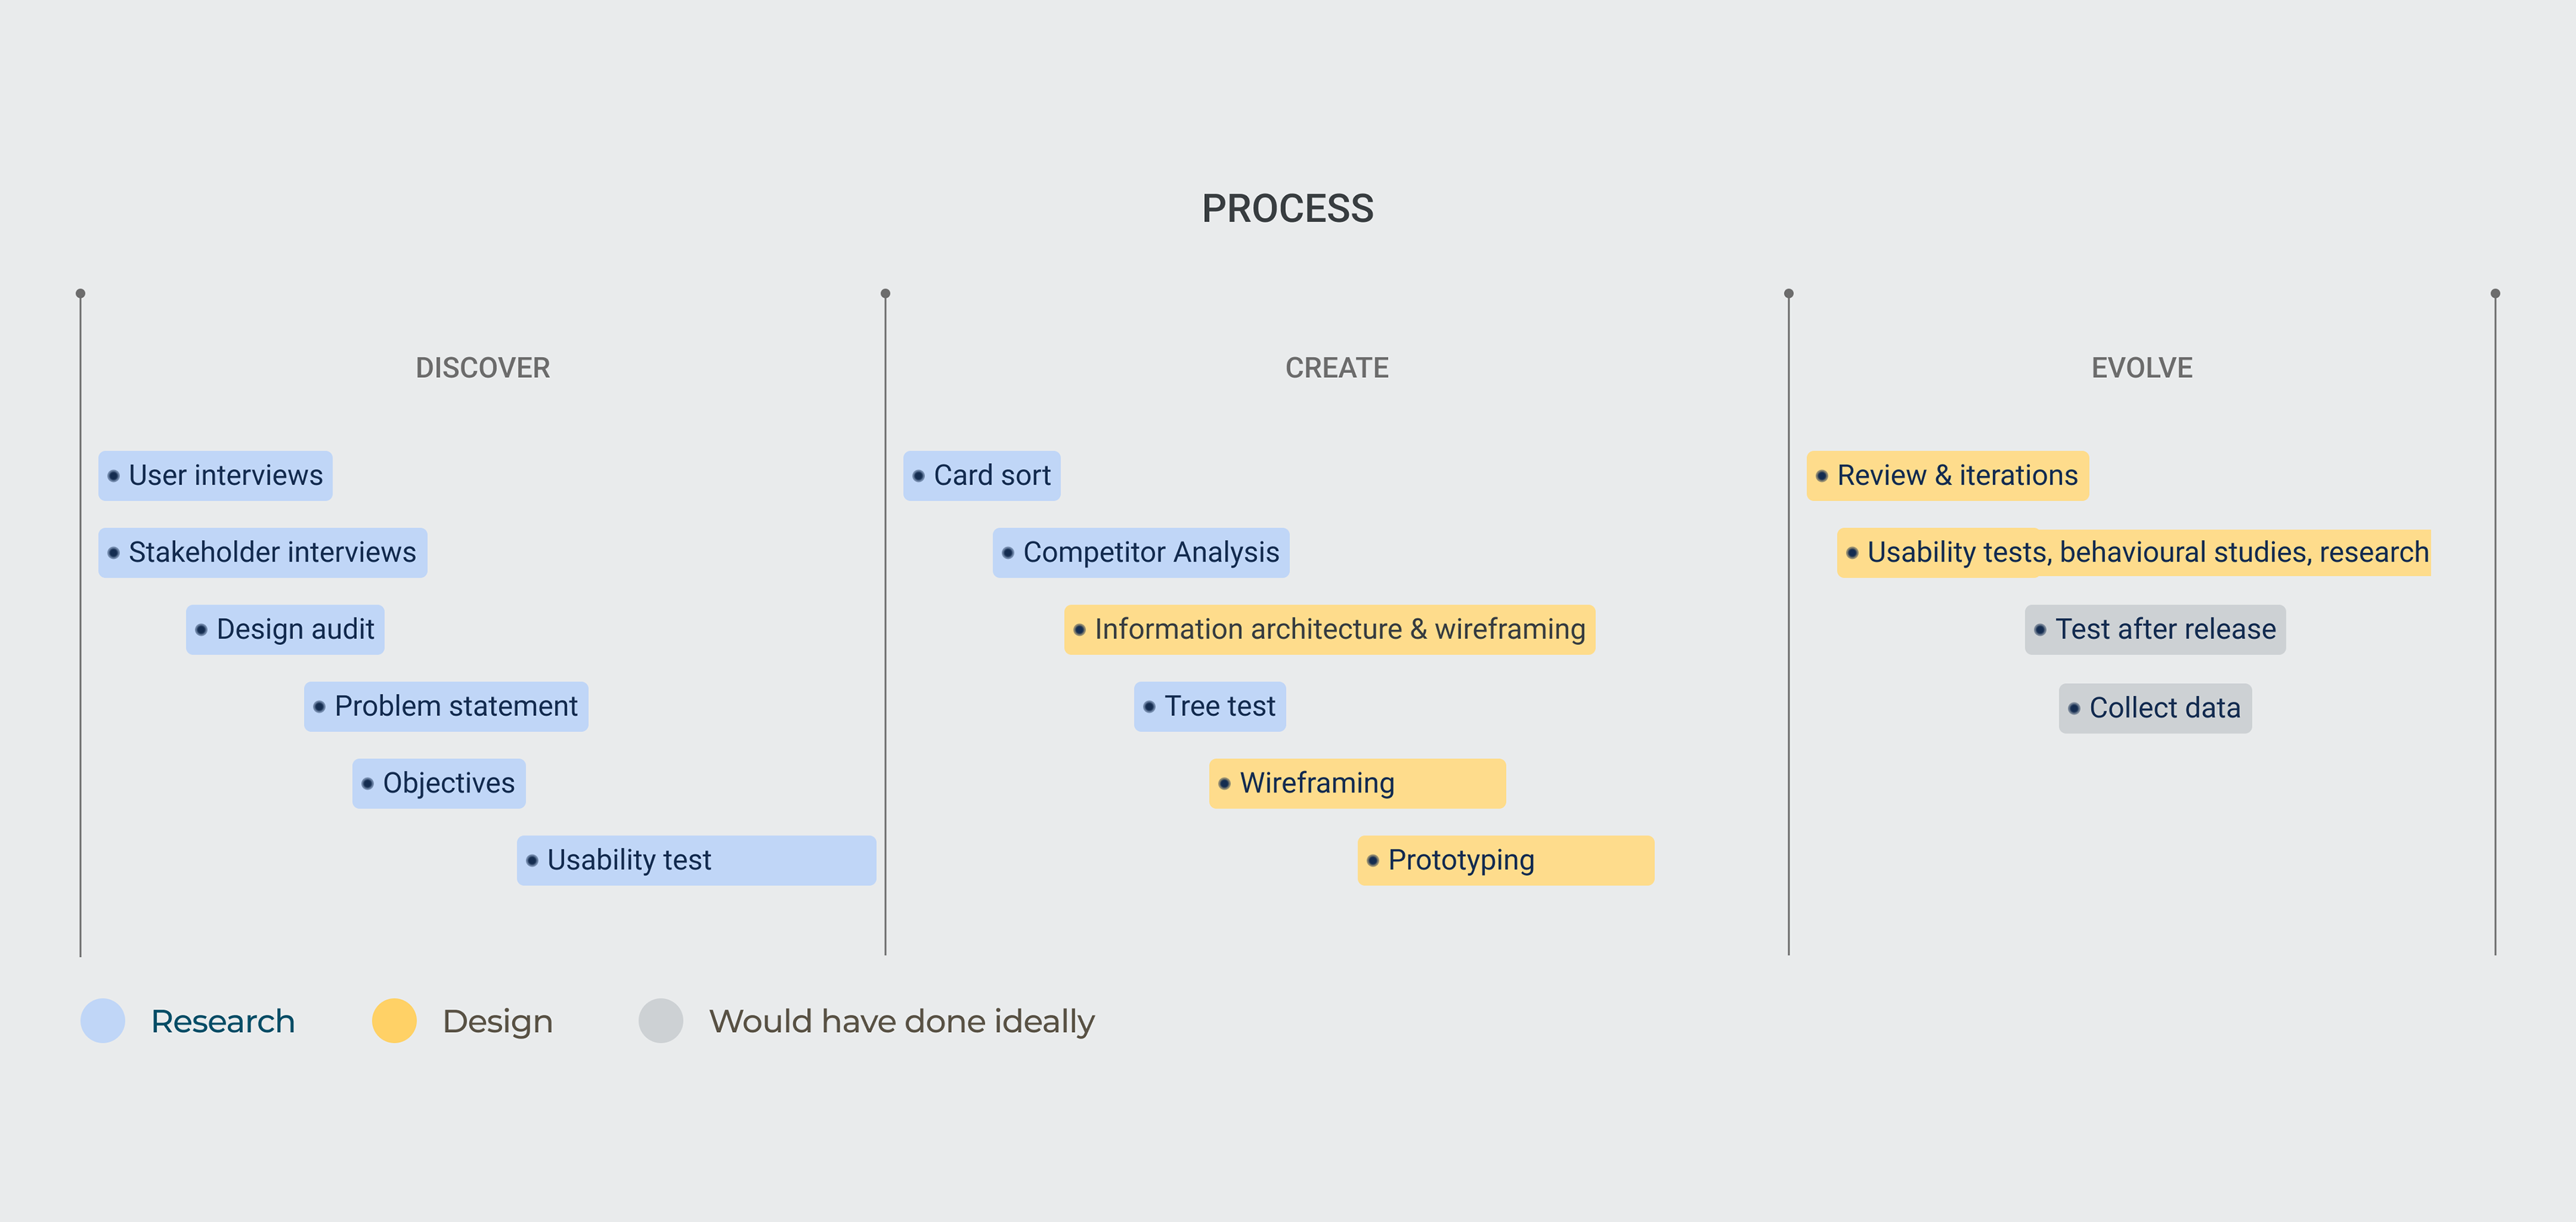Select the Stakeholder interviews tag
The width and height of the screenshot is (2576, 1222).
(262, 553)
